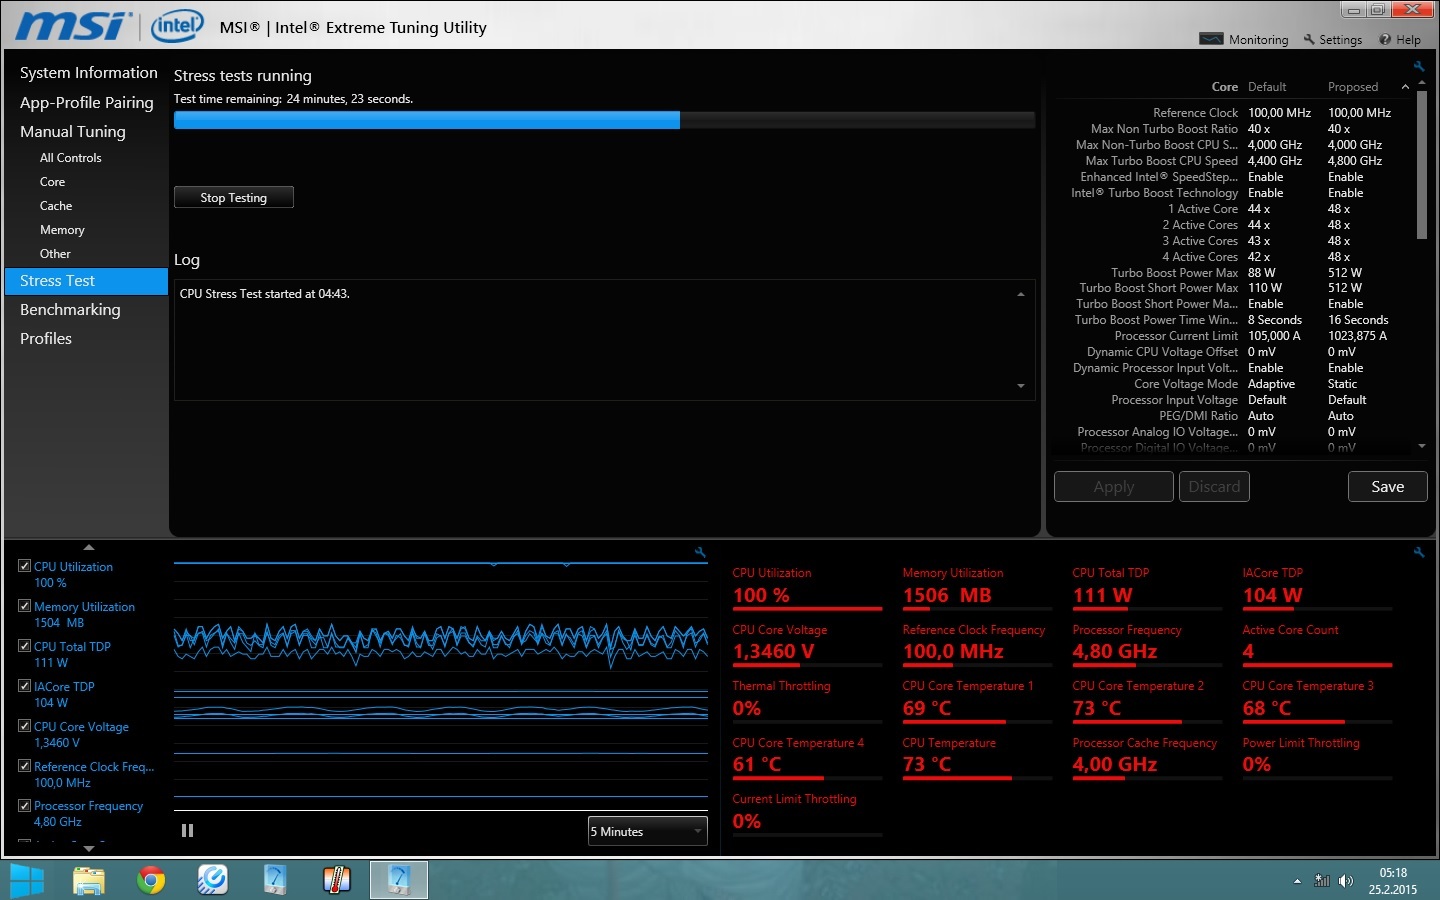Click the Processor Frequency 4,80 GHz tile
The height and width of the screenshot is (900, 1440).
tap(1147, 644)
